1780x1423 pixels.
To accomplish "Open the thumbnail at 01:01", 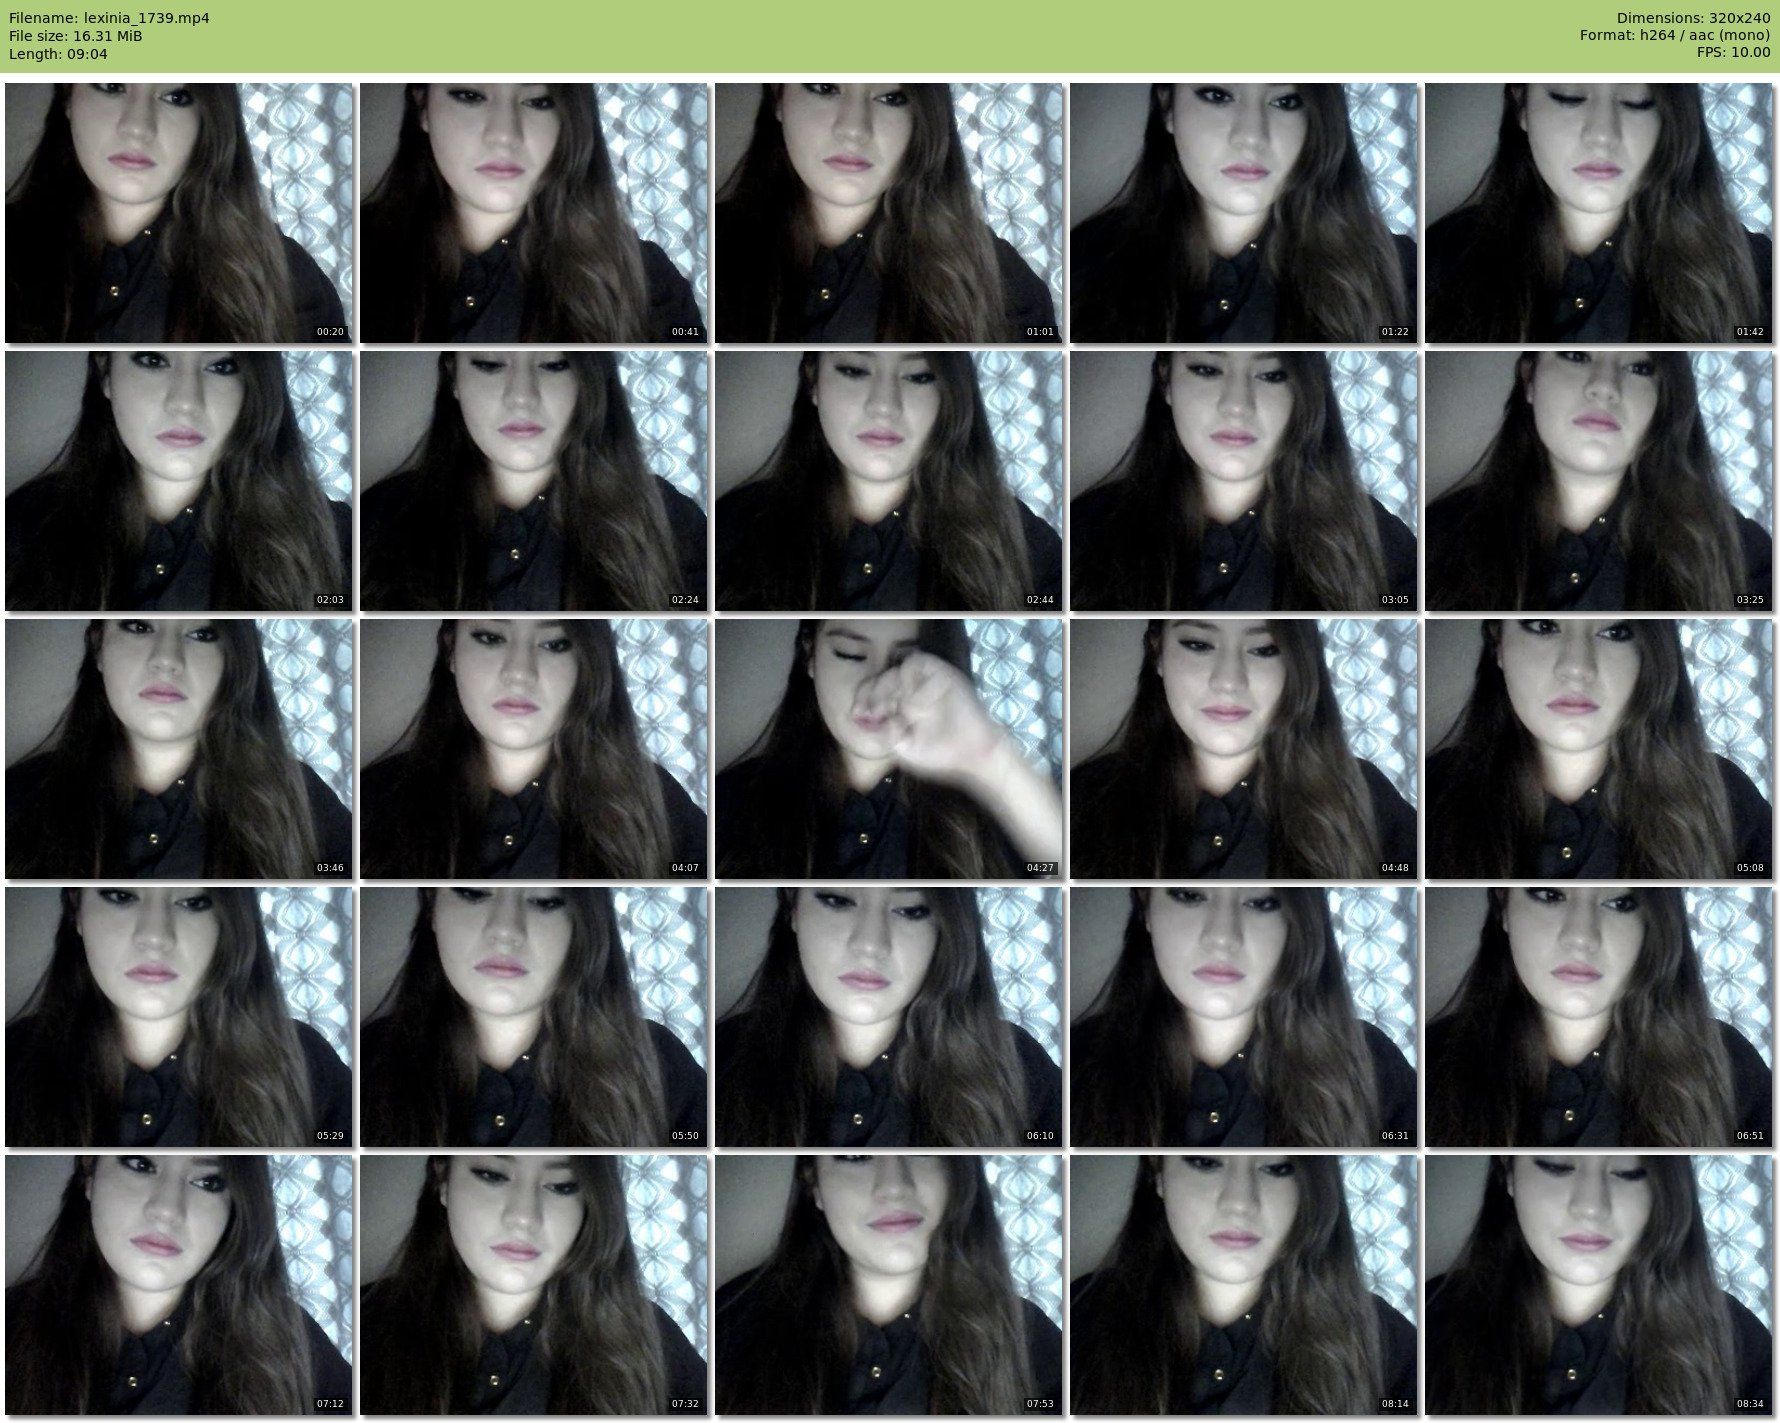I will 888,213.
